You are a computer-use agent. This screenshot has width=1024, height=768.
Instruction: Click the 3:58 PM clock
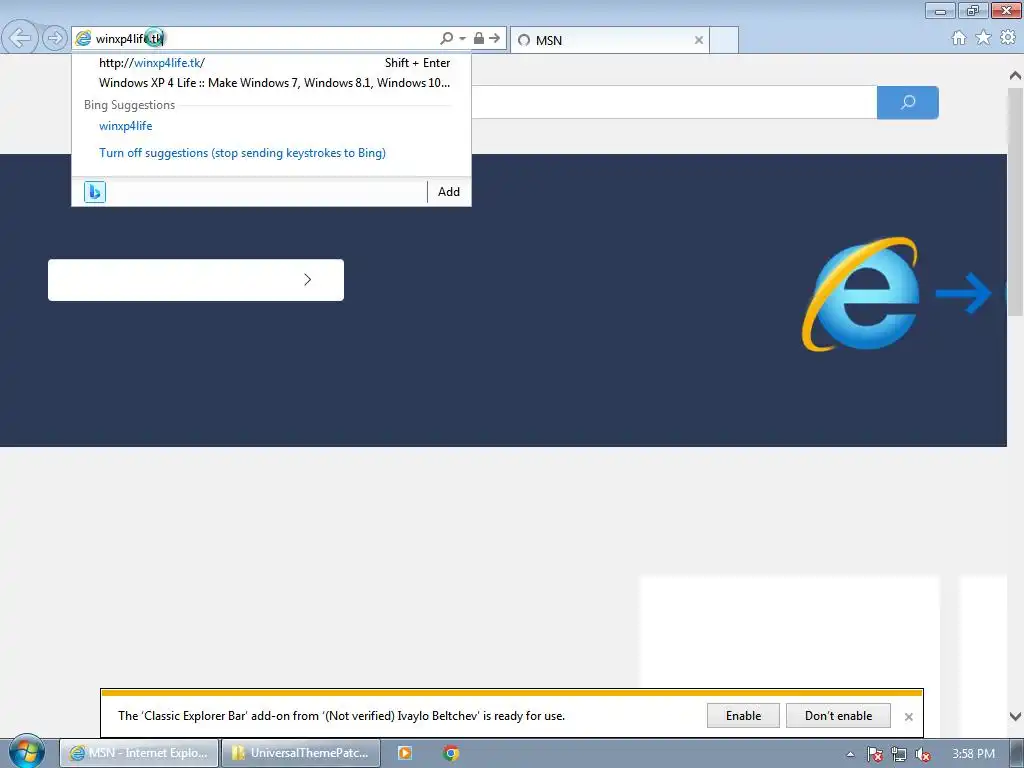[973, 754]
